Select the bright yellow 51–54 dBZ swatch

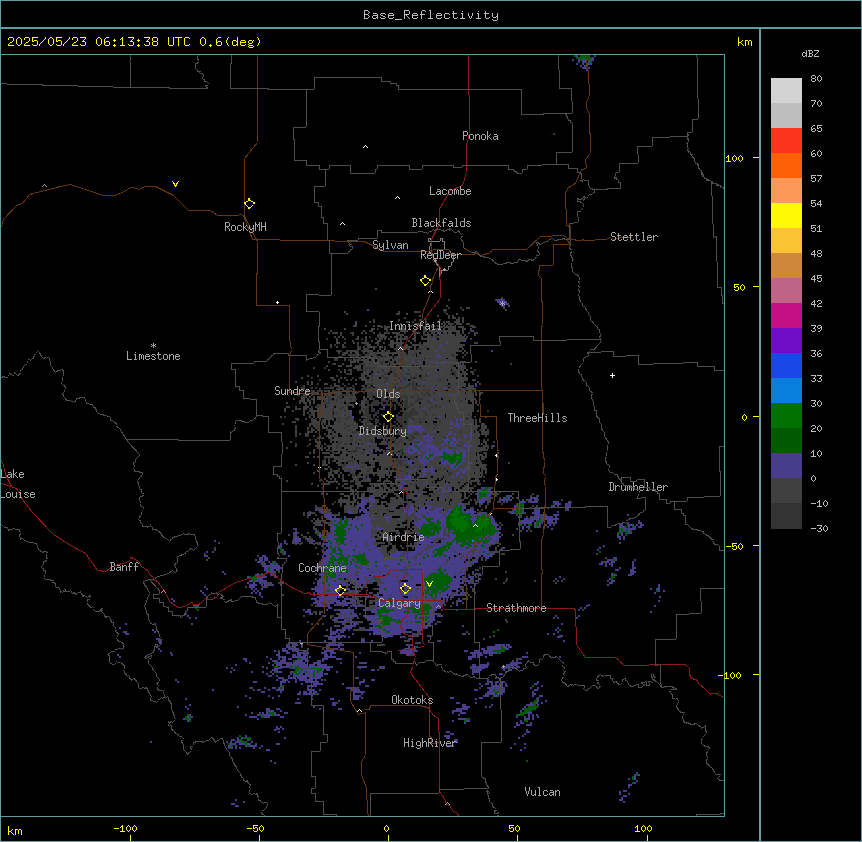(786, 215)
